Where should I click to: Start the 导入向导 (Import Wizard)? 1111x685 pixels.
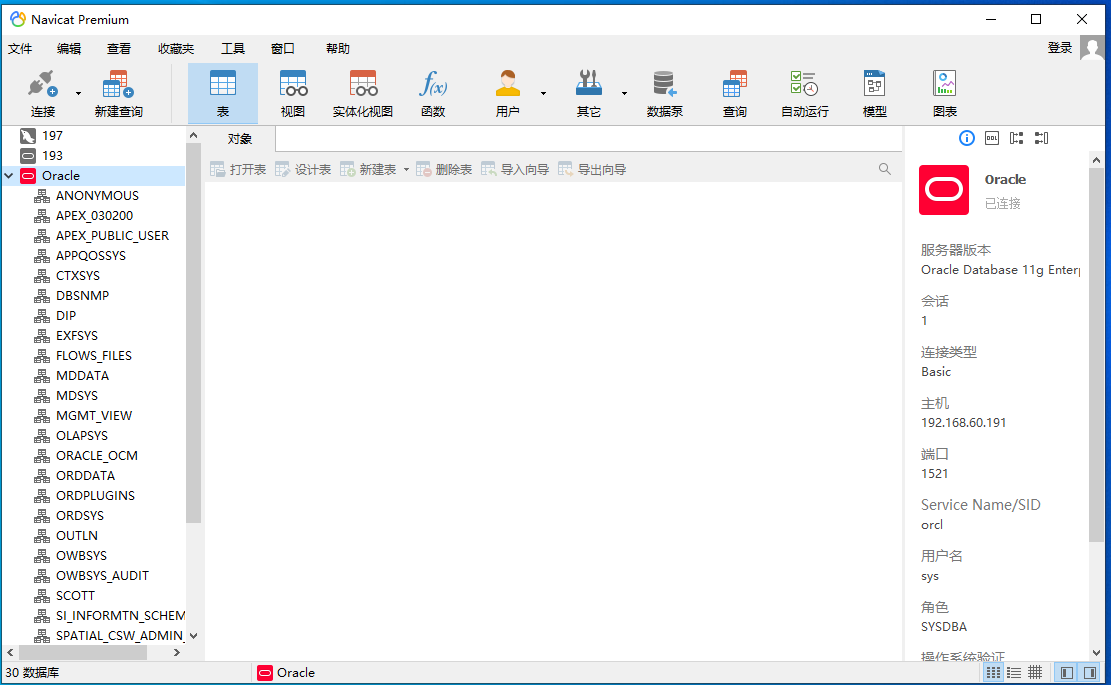point(524,169)
